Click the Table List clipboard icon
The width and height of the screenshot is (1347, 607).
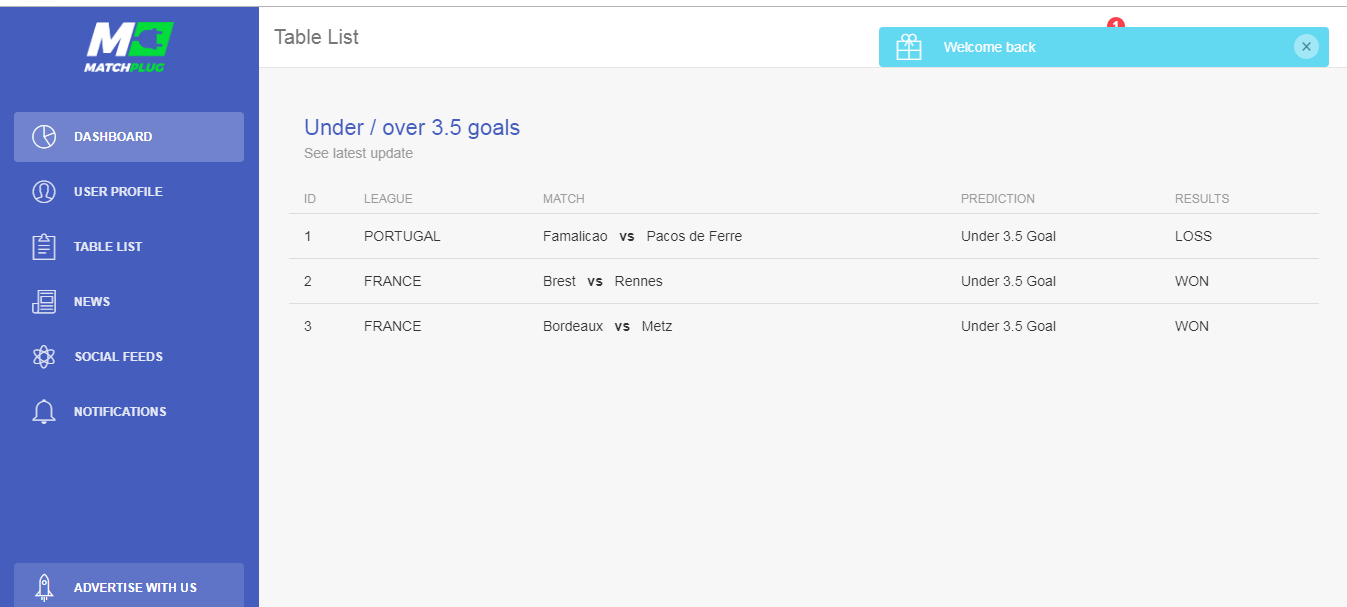click(44, 247)
